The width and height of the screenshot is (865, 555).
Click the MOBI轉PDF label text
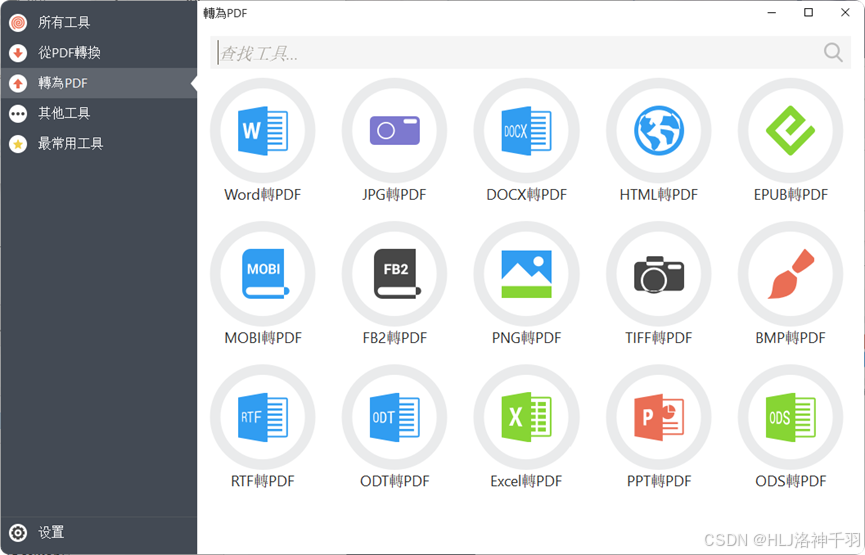point(263,338)
